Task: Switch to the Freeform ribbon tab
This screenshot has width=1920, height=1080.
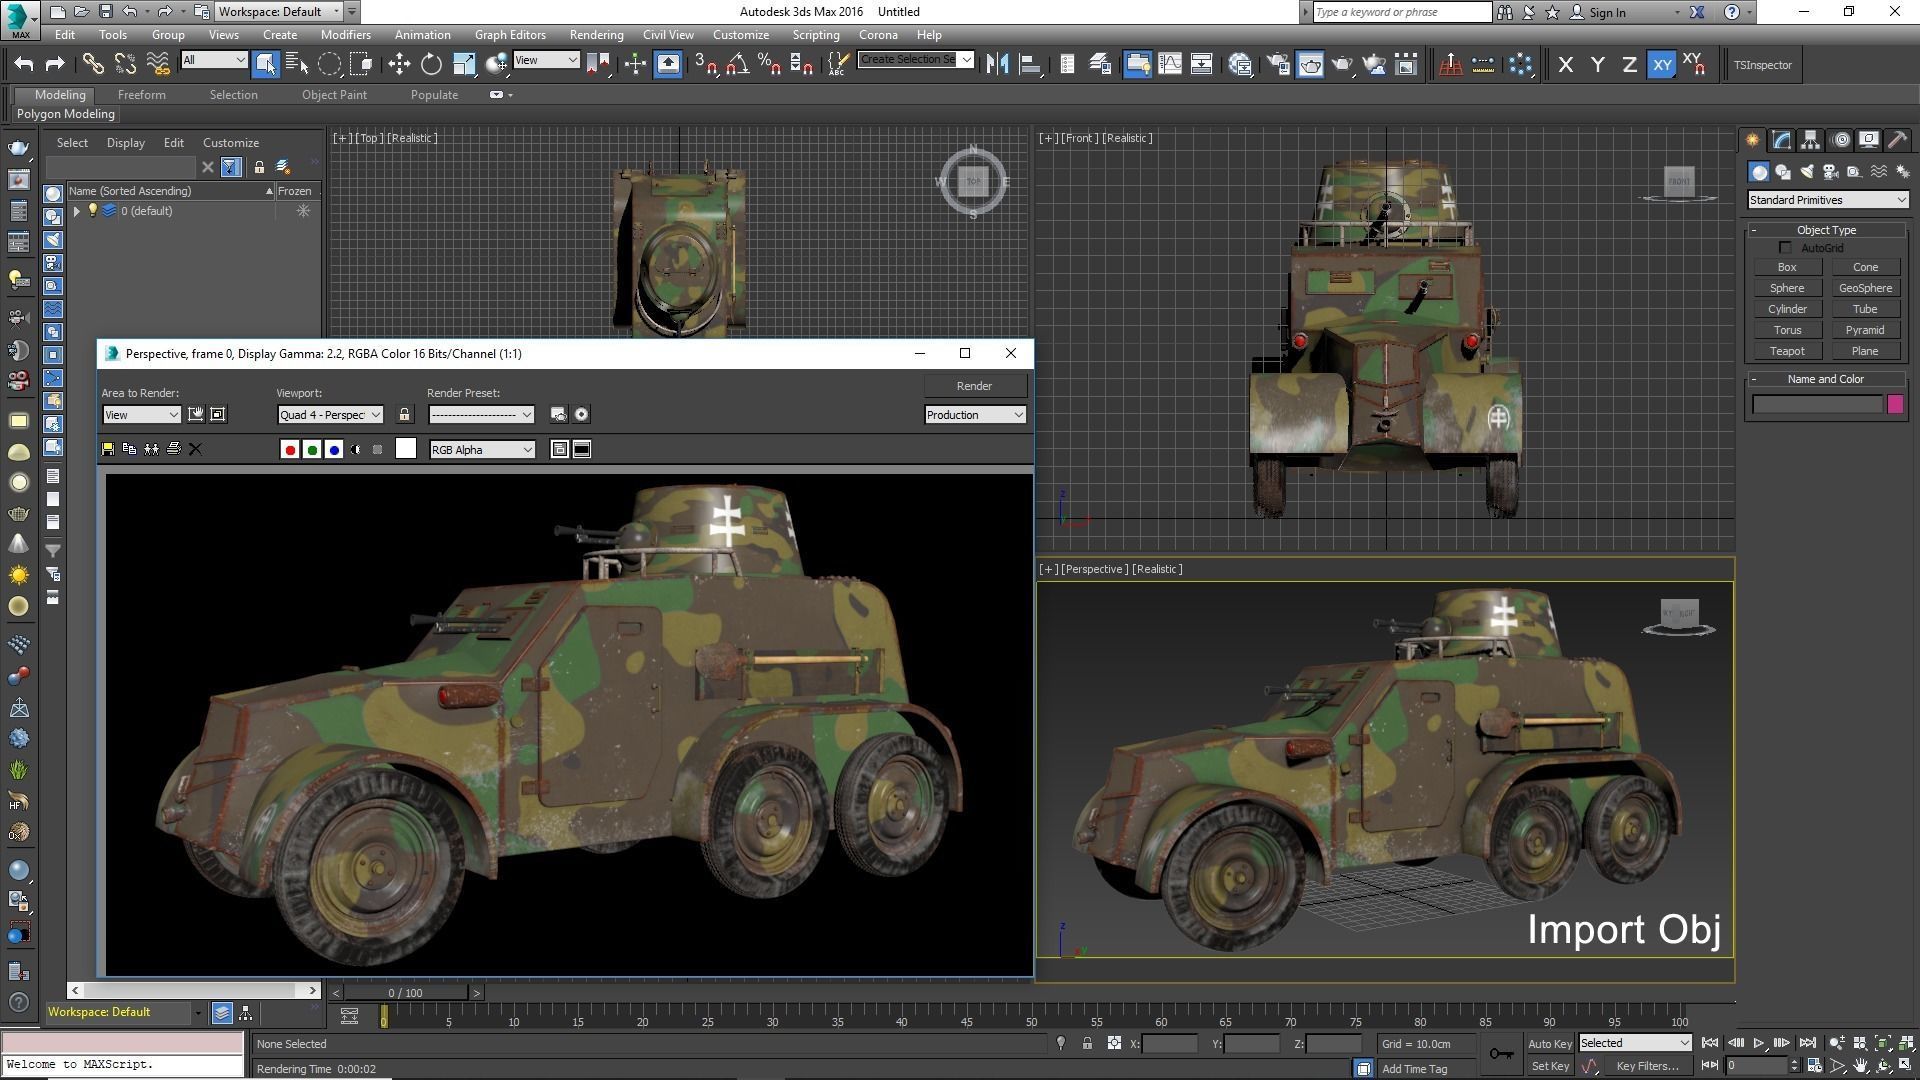Action: [x=142, y=95]
